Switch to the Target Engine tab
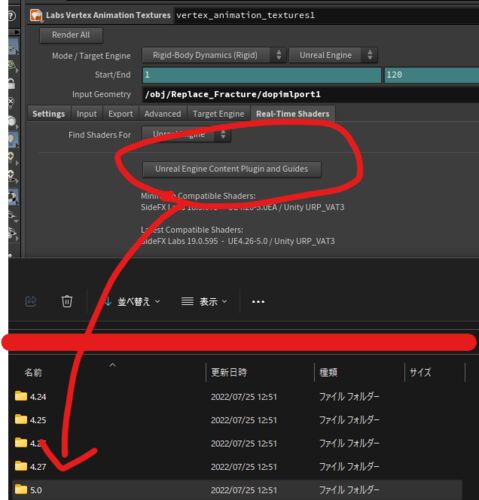Viewport: 479px width, 500px height. coord(219,114)
